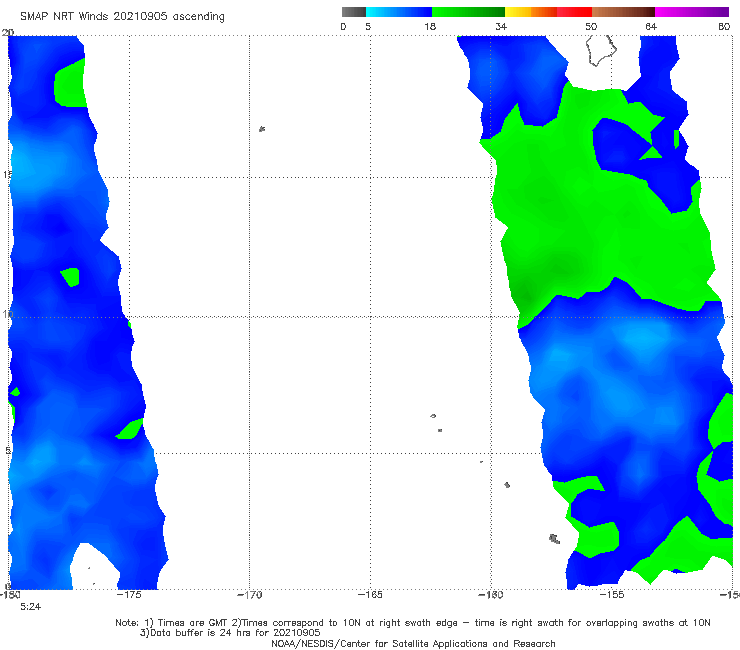This screenshot has width=740, height=650.
Task: Pick the yellow segment just after 34
Action: pos(518,12)
